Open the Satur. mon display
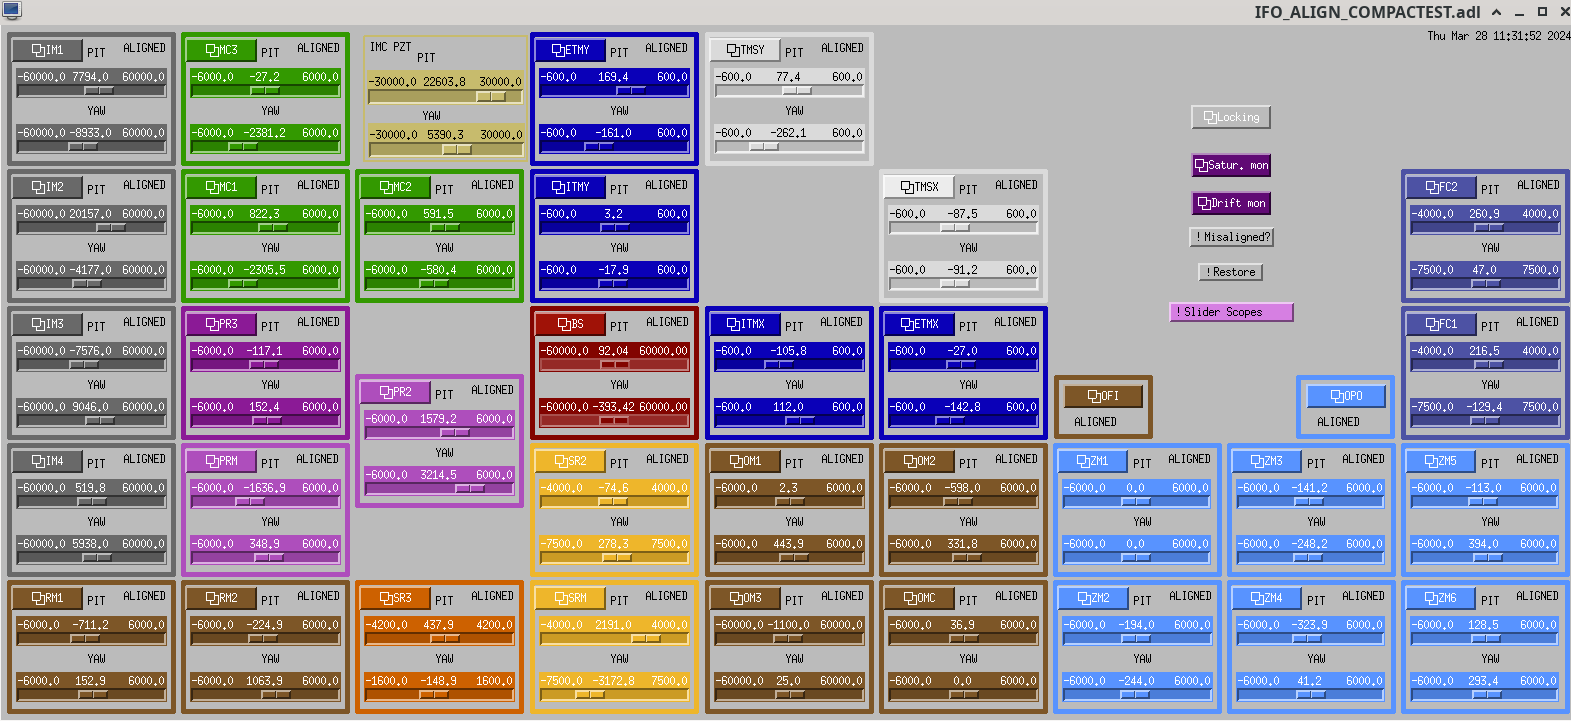Image resolution: width=1571 pixels, height=721 pixels. [x=1231, y=165]
